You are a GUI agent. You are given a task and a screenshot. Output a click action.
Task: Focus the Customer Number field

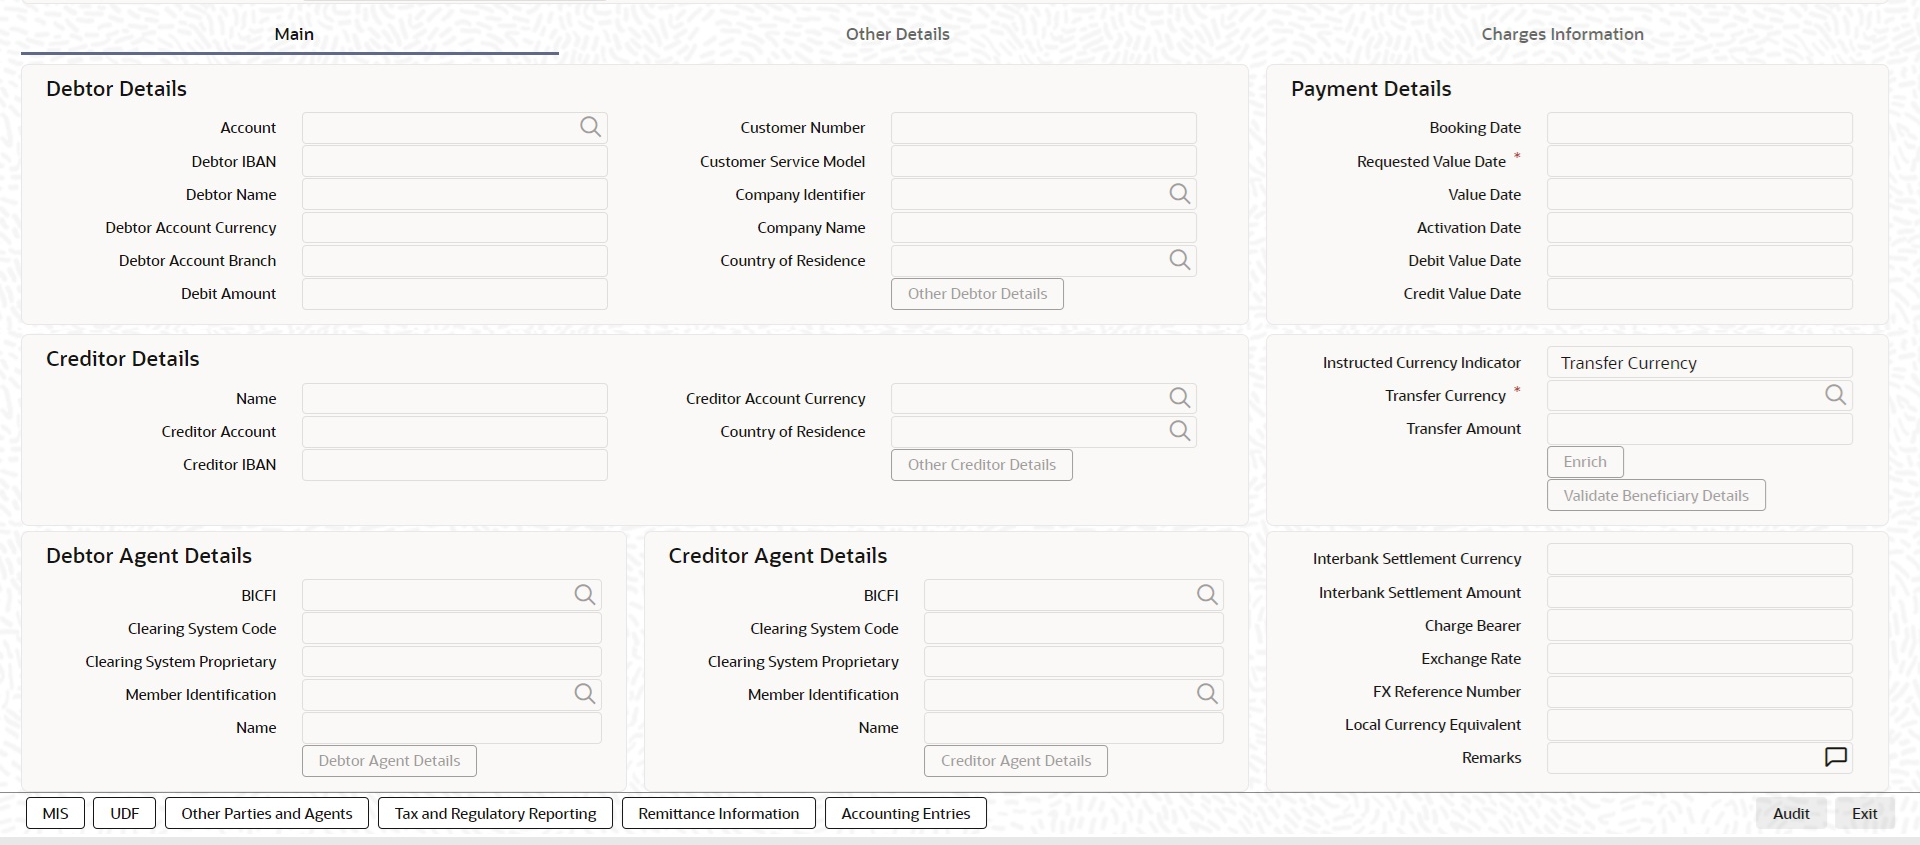tap(1043, 127)
